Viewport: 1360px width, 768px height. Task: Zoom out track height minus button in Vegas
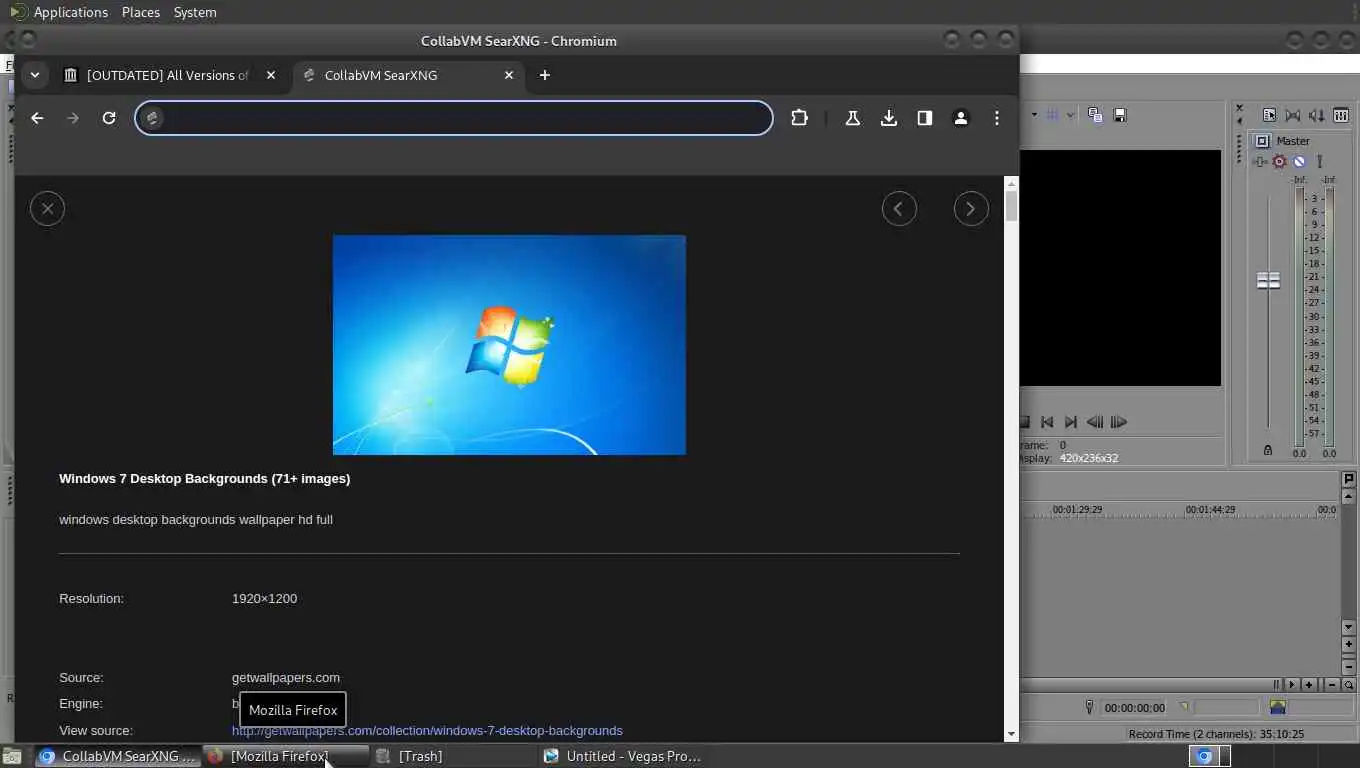tap(1348, 666)
